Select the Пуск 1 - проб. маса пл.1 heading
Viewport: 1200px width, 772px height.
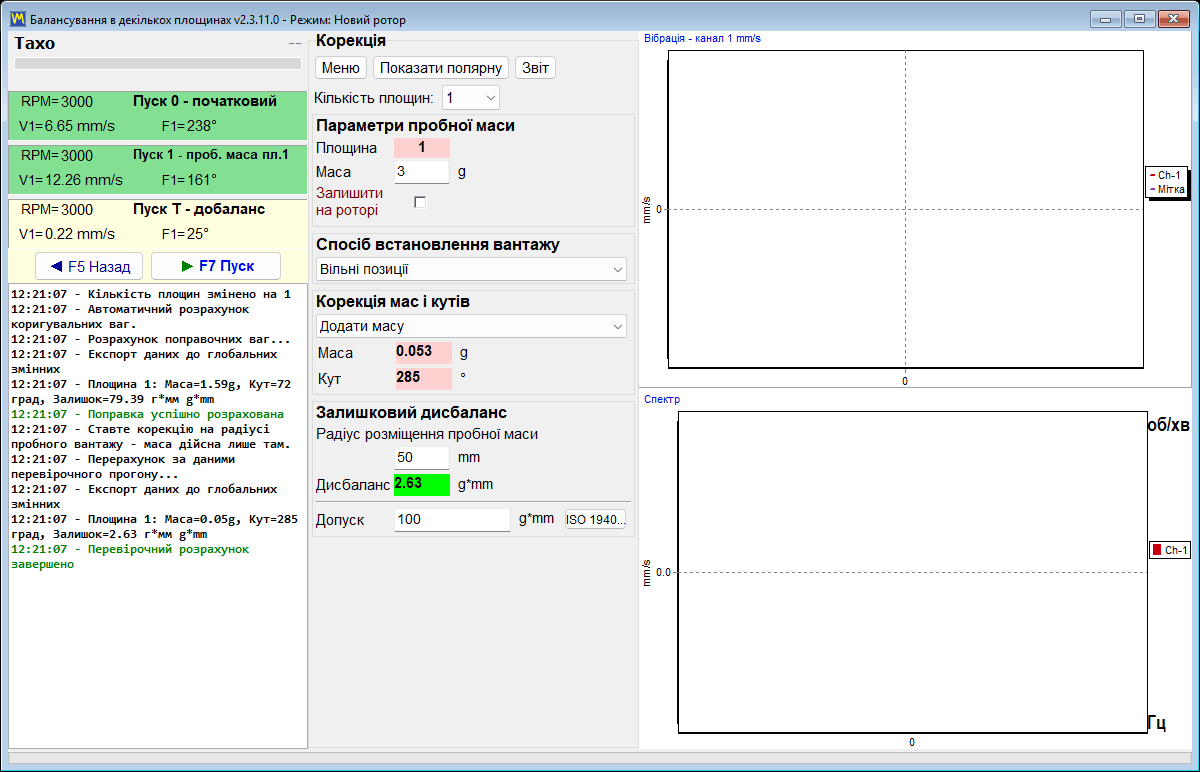click(x=210, y=155)
